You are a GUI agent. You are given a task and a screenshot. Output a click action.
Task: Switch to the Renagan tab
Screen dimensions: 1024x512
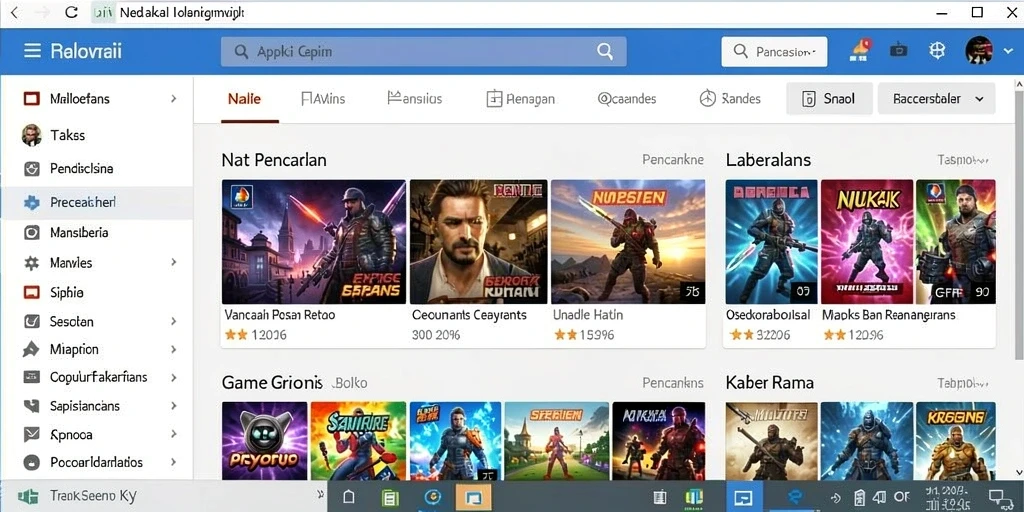(520, 99)
